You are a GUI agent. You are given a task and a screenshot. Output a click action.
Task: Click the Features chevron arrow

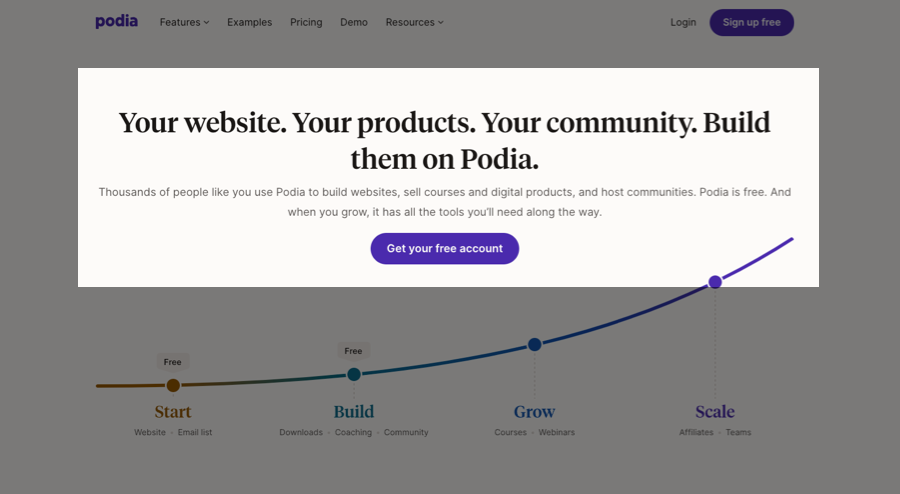[x=206, y=22]
